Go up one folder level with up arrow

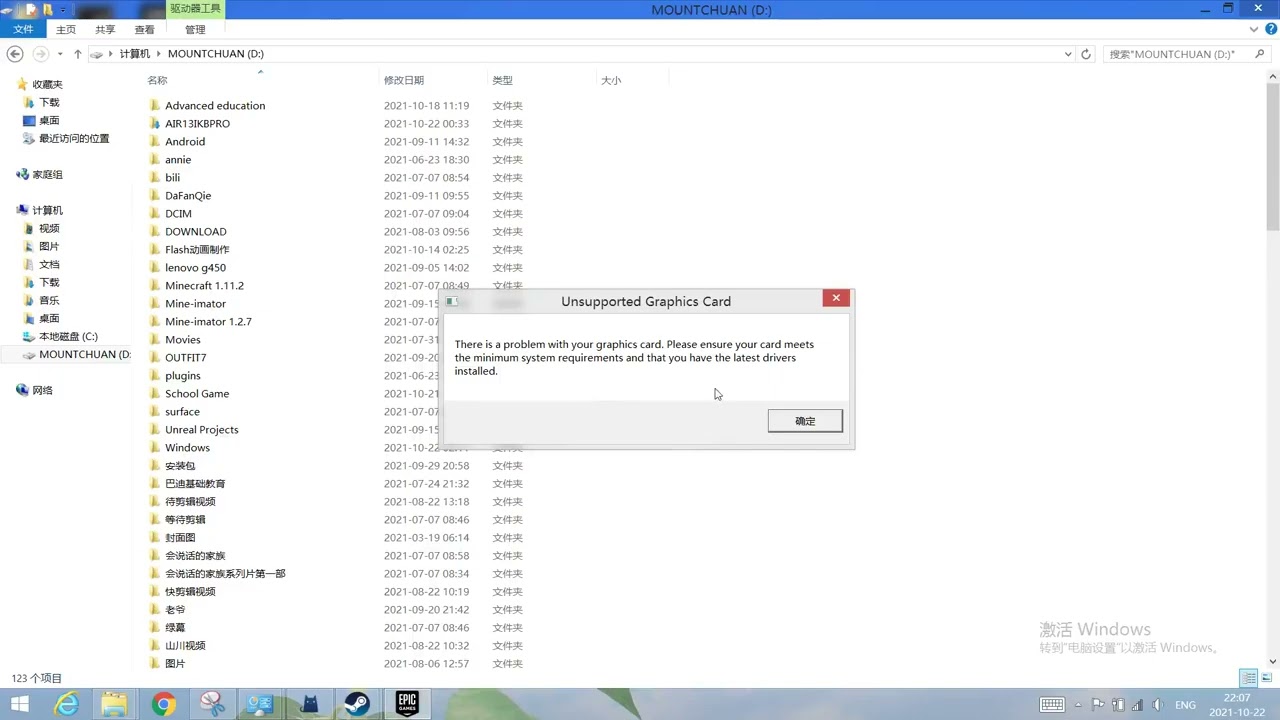77,54
